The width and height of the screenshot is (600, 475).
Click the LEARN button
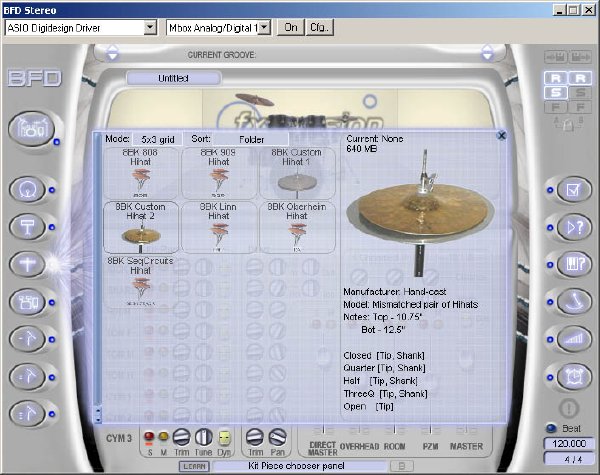194,466
